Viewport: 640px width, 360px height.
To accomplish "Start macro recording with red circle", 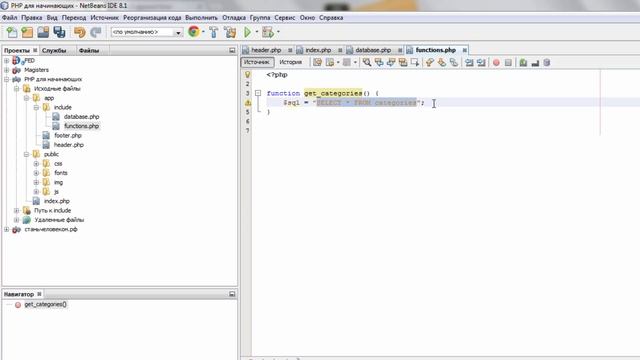I will tap(496, 62).
